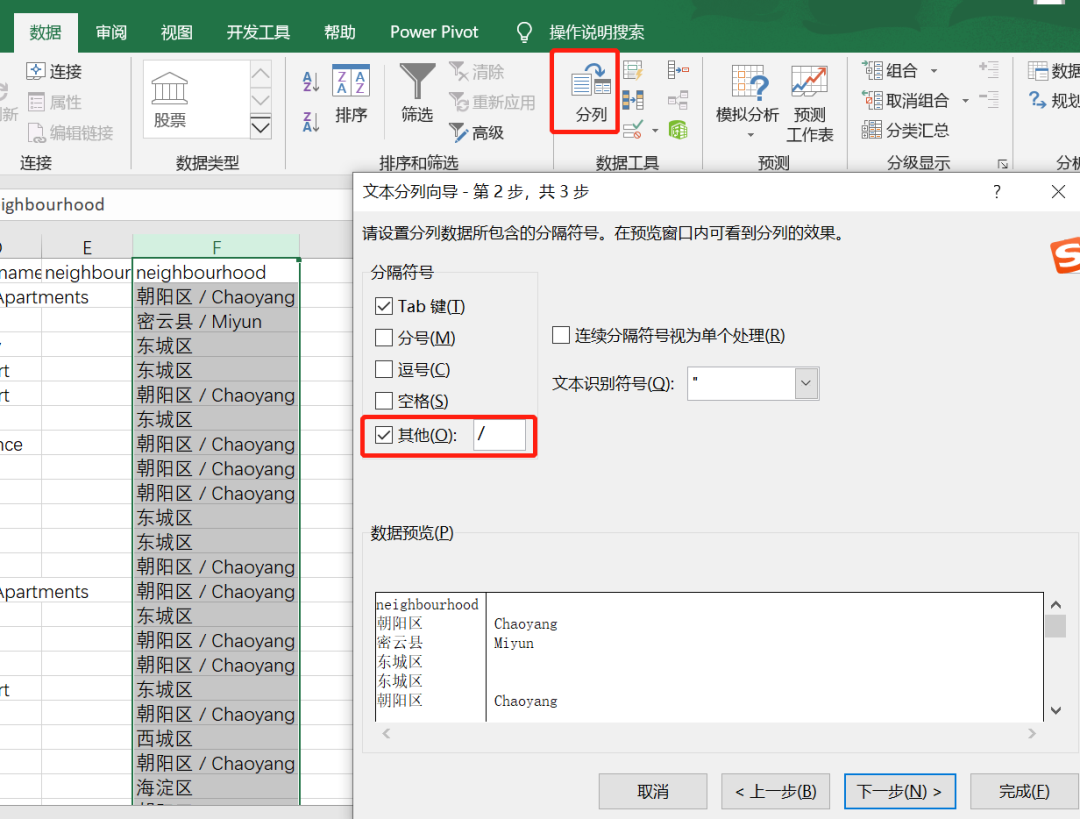Expand the 模拟分析 what-if dropdown

point(750,135)
